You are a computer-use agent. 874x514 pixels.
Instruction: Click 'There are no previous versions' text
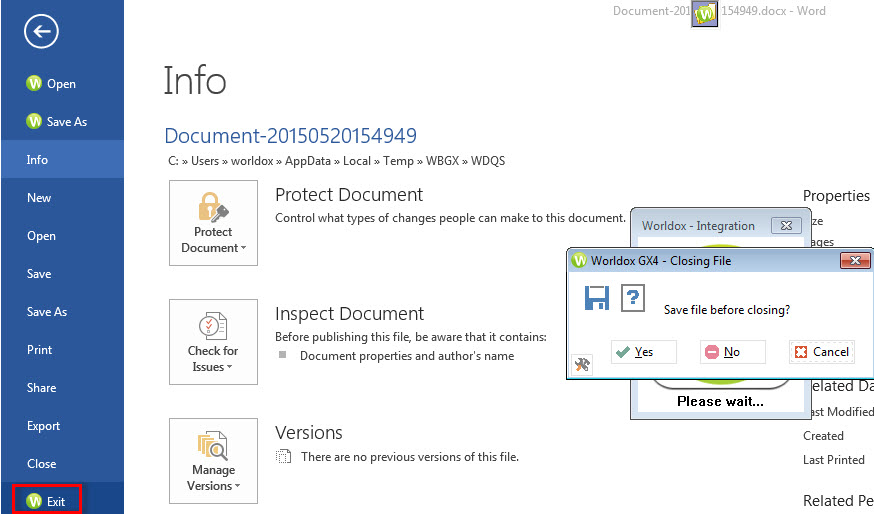point(410,457)
